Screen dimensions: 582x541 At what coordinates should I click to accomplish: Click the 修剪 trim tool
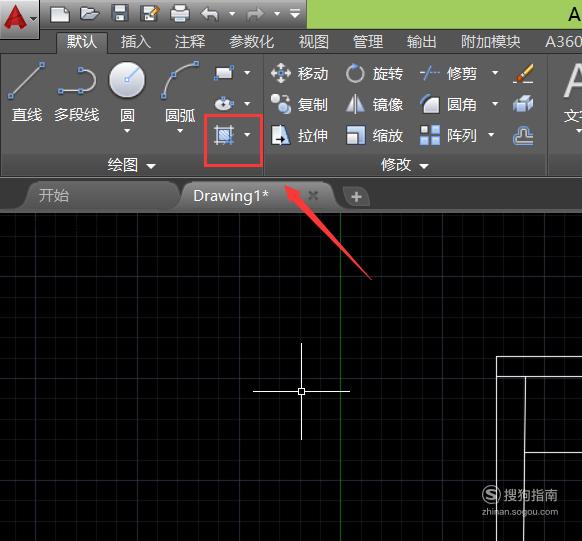[448, 73]
